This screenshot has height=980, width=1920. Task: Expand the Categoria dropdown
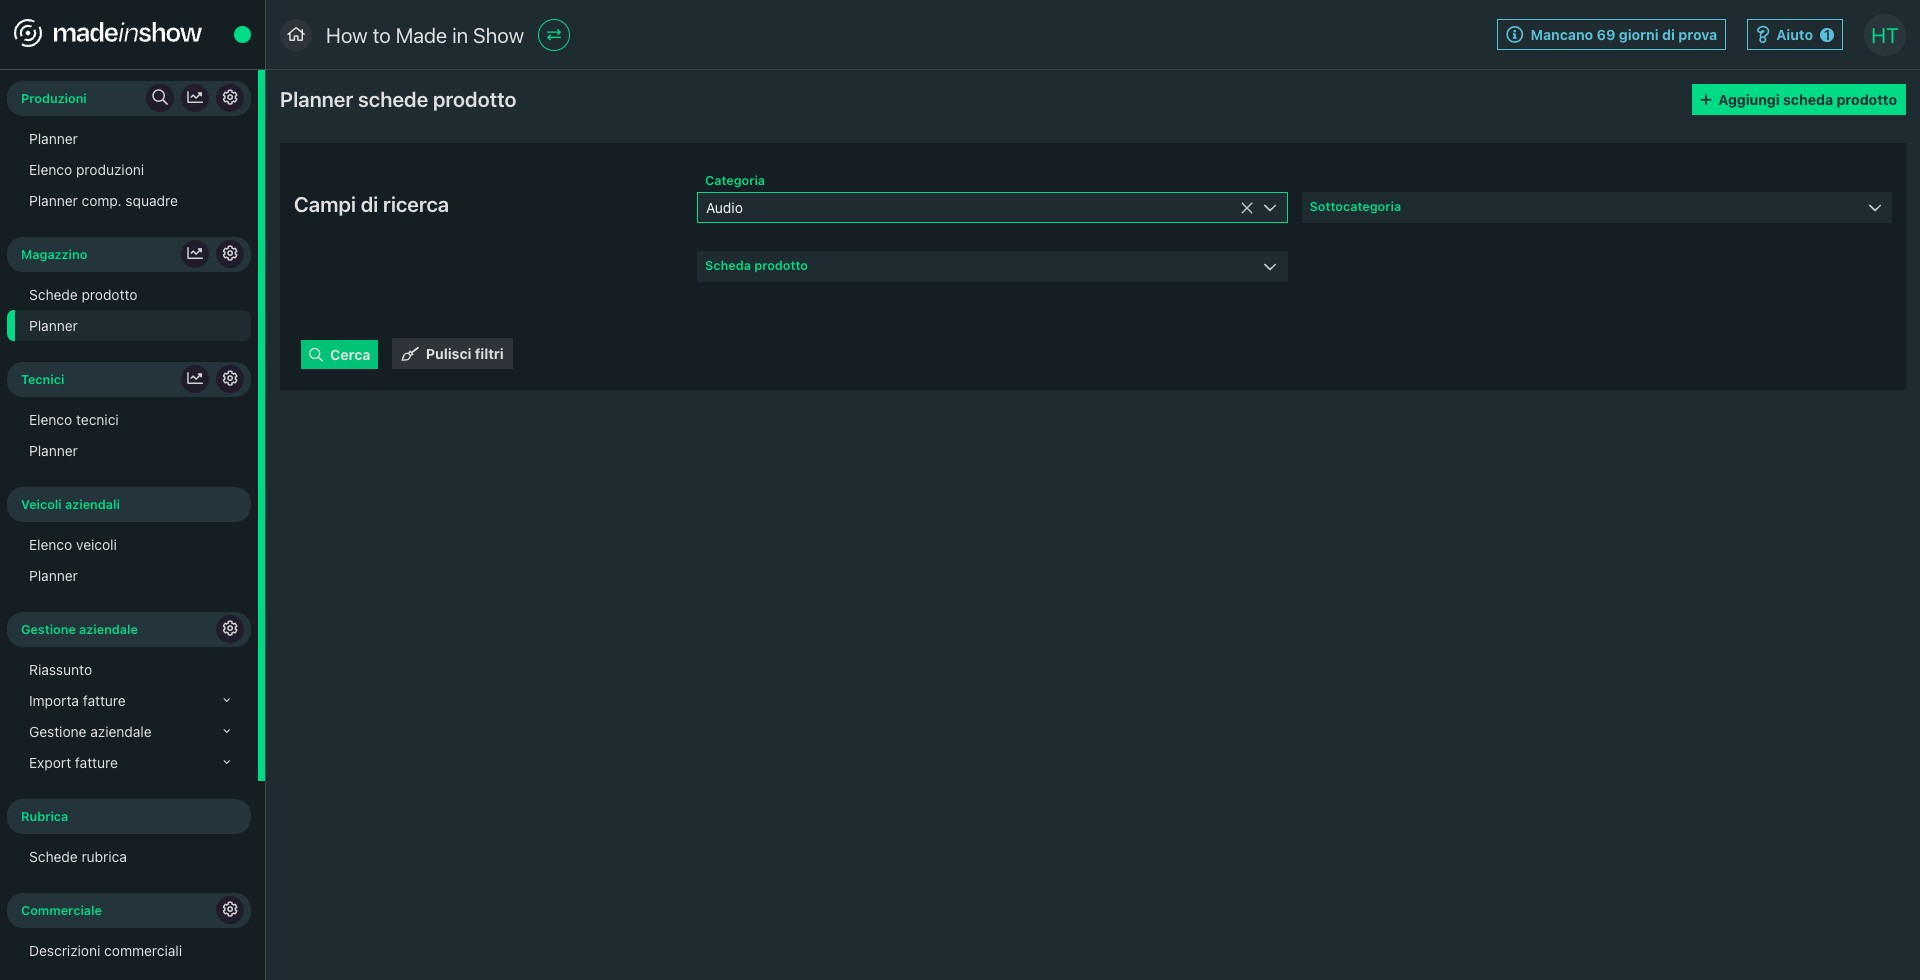pos(1270,208)
